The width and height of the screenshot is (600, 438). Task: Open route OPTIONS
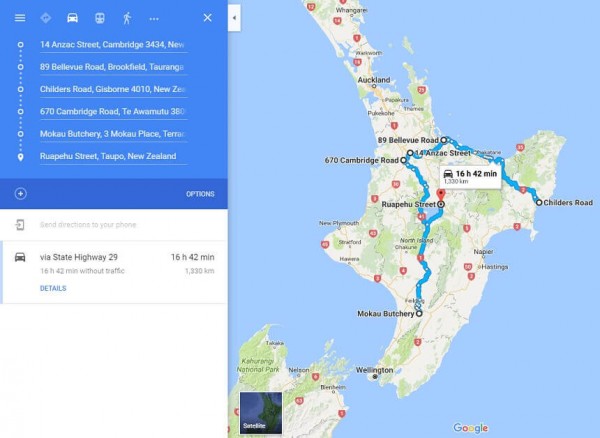200,194
